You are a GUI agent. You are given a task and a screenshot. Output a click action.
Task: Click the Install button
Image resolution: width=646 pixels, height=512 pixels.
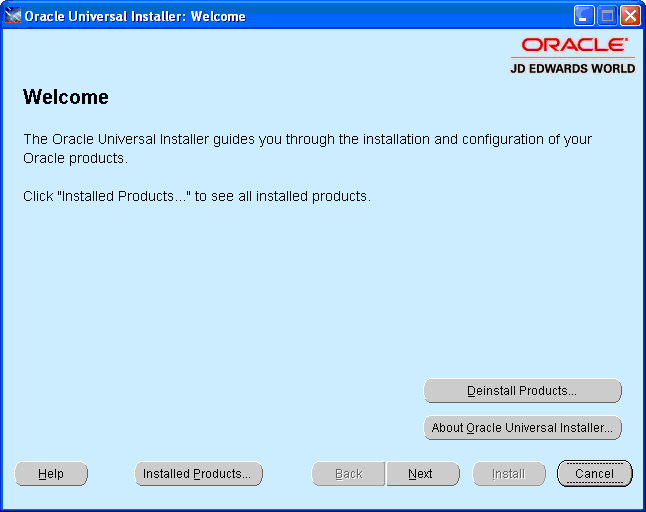509,473
